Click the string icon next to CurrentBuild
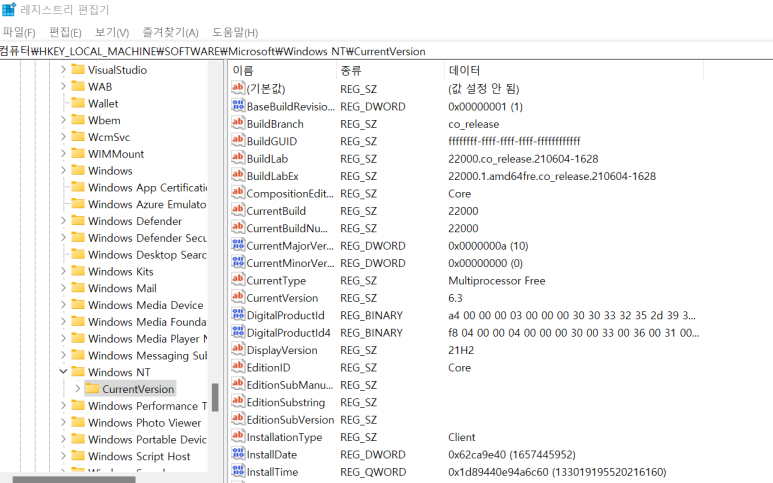This screenshot has width=773, height=483. point(238,210)
